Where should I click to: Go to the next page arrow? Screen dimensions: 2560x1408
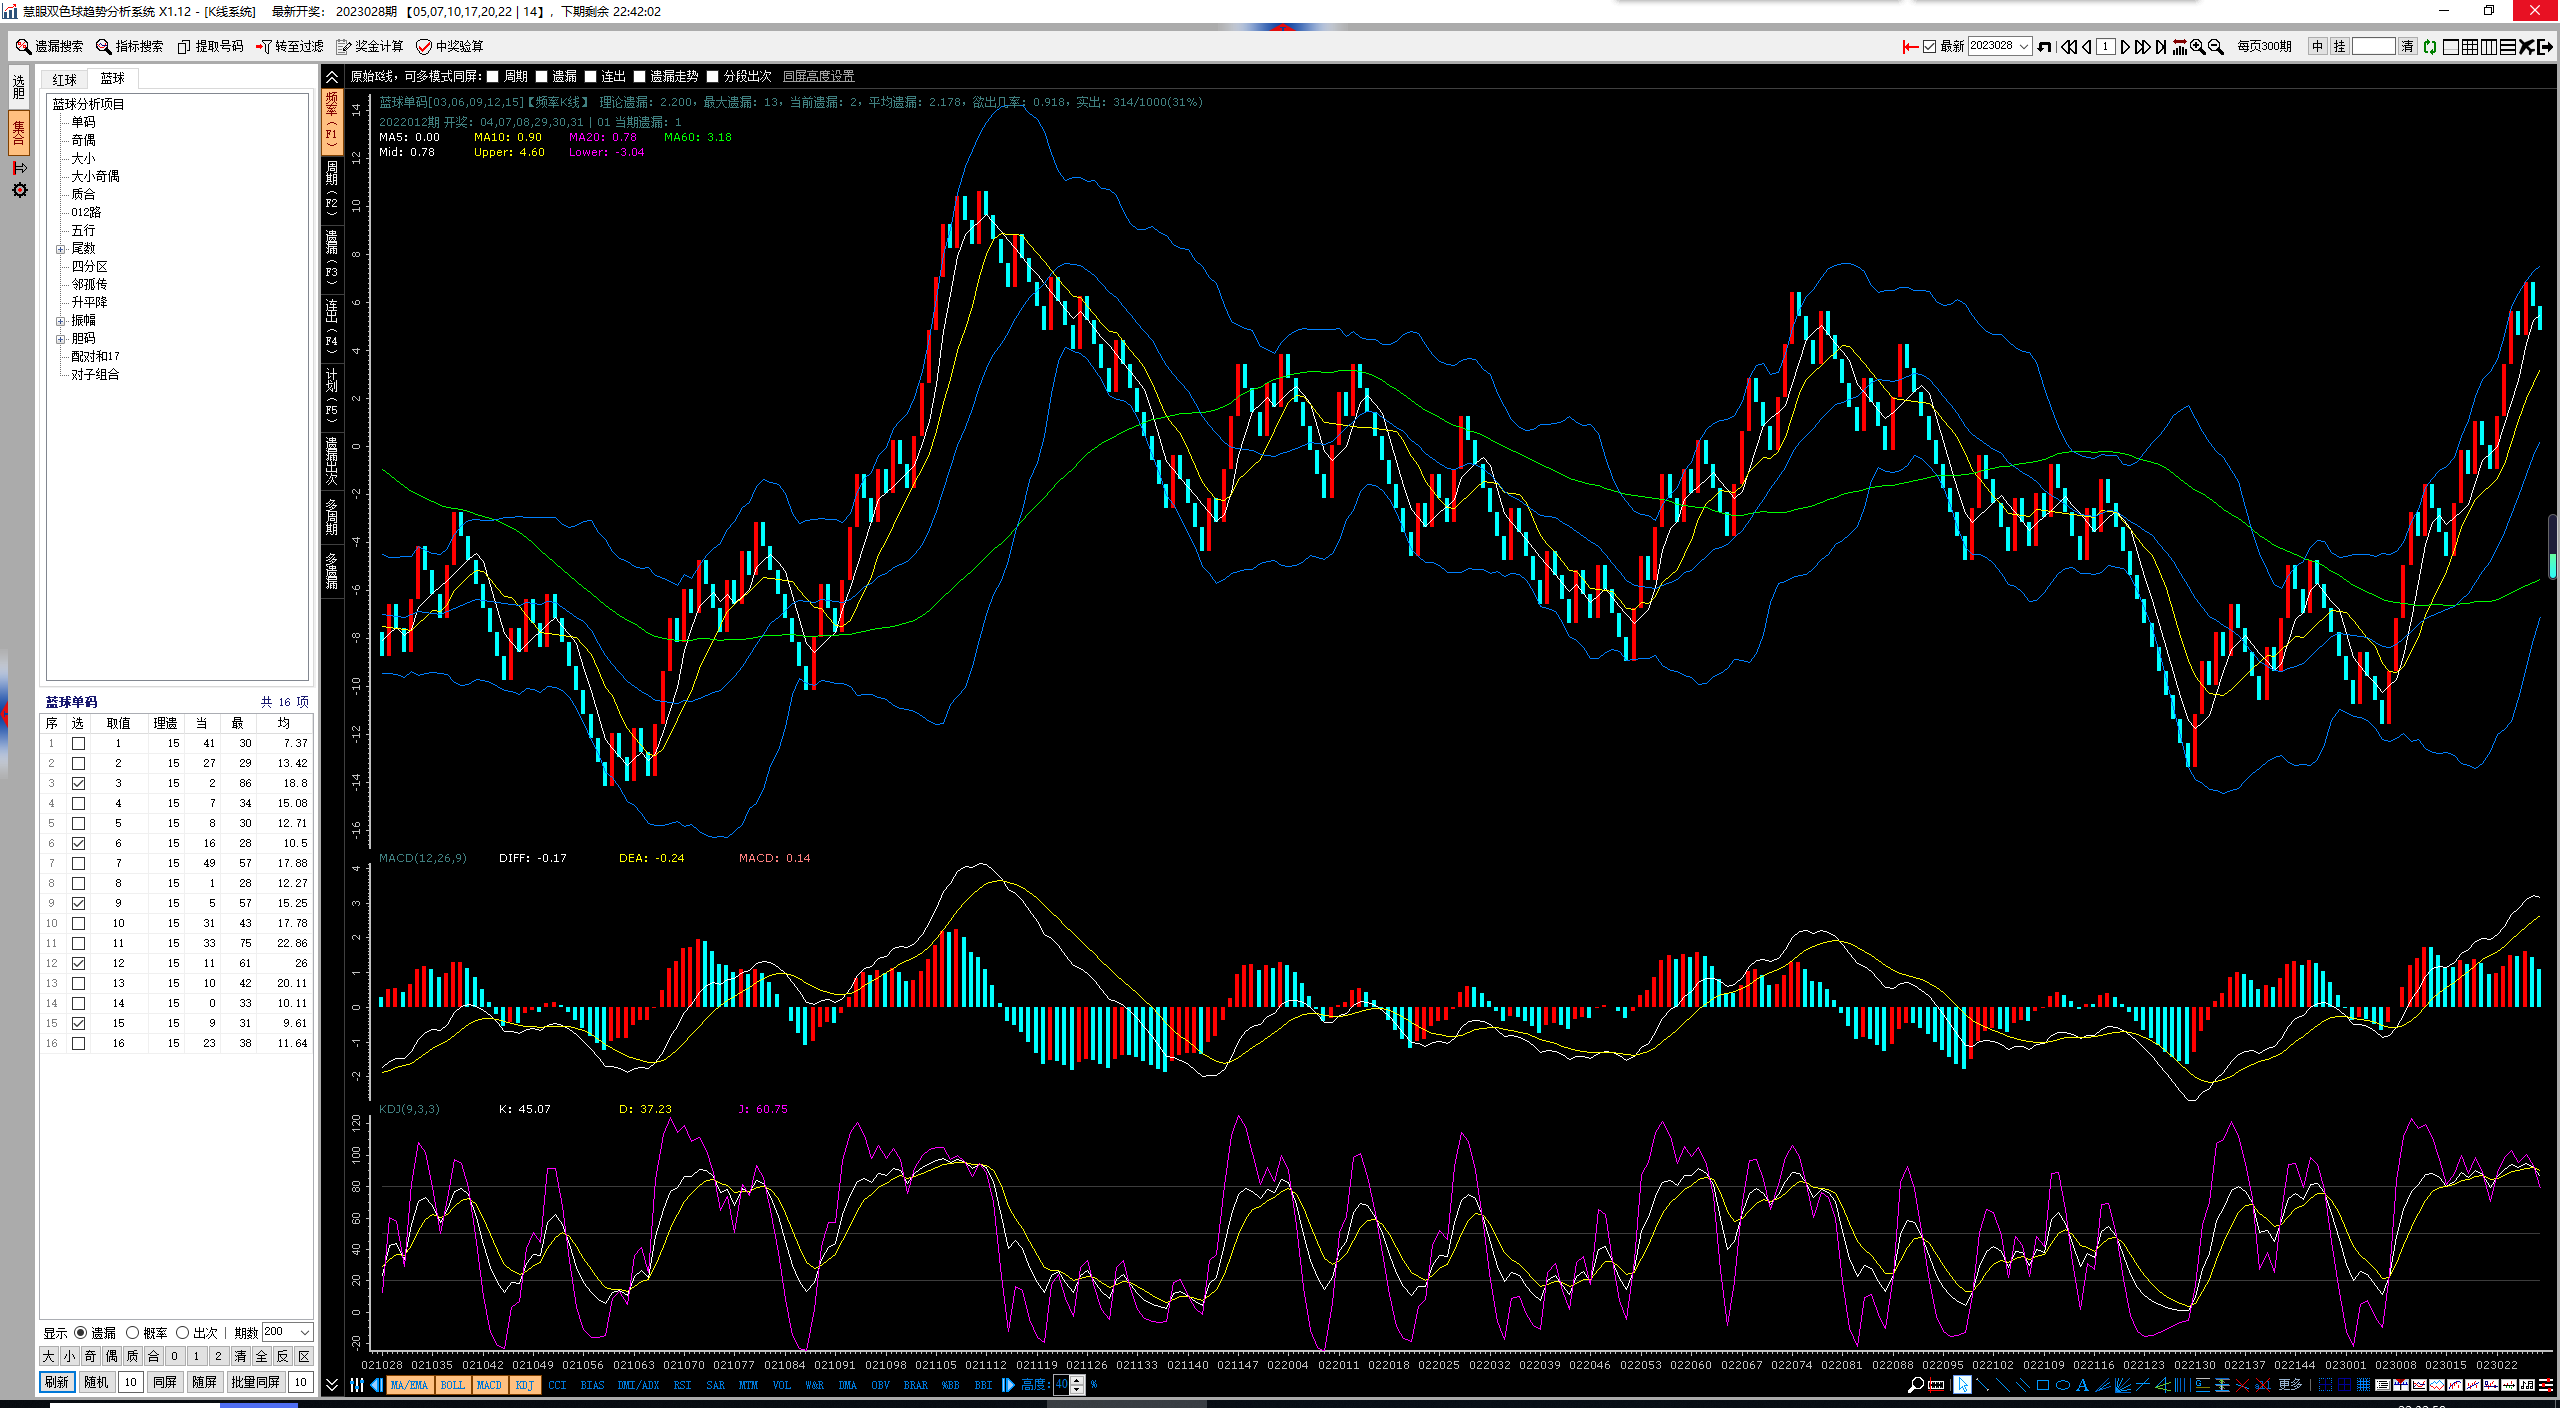tap(2125, 47)
